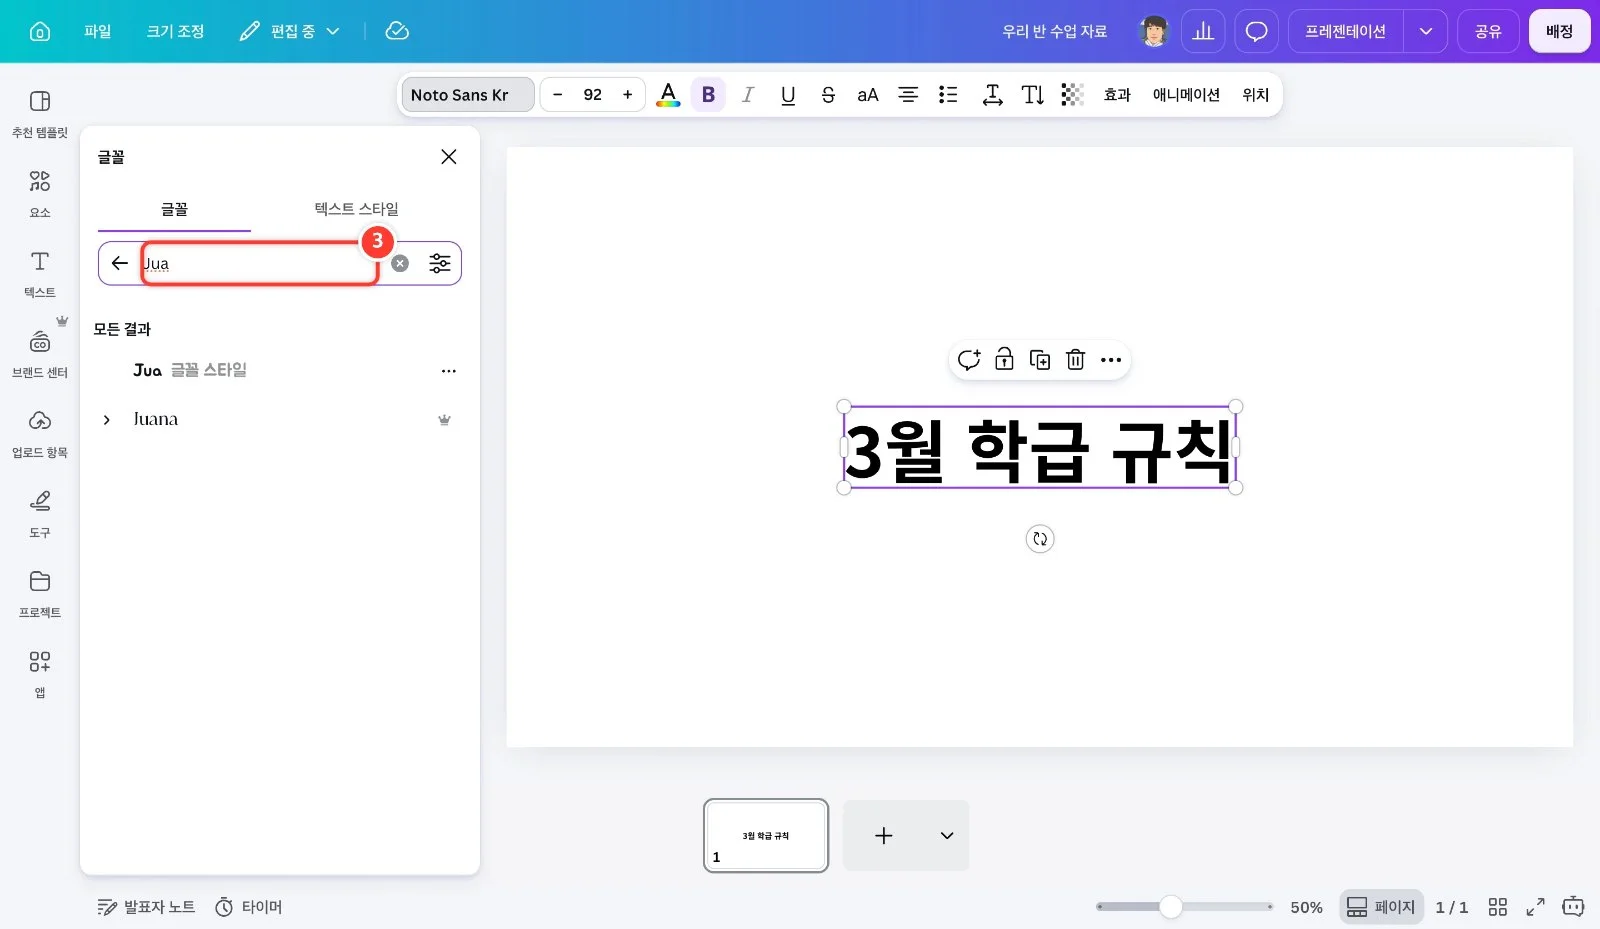The image size is (1600, 929).
Task: Open the text color picker
Action: click(x=668, y=95)
